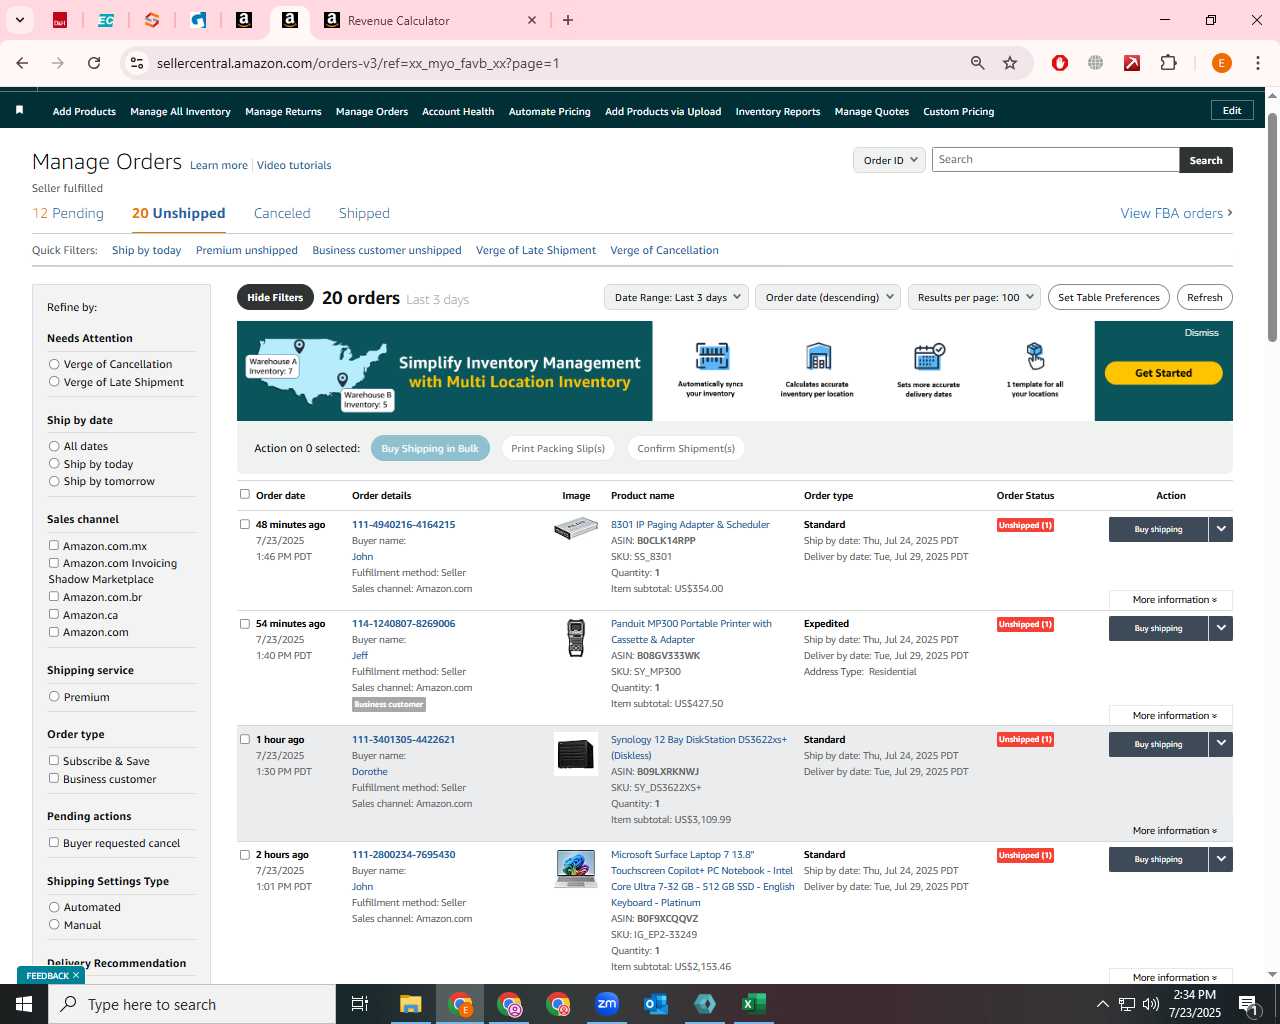
Task: Open the browser zoom magnifier icon
Action: [x=978, y=63]
